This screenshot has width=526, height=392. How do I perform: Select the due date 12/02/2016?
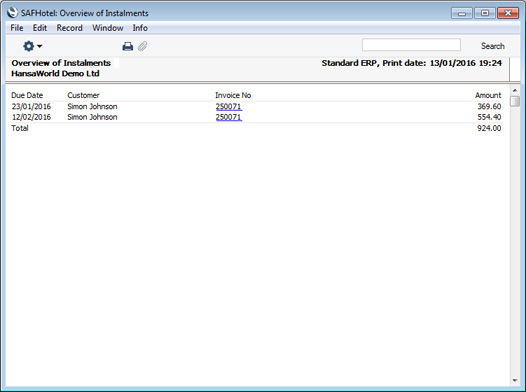pyautogui.click(x=31, y=117)
